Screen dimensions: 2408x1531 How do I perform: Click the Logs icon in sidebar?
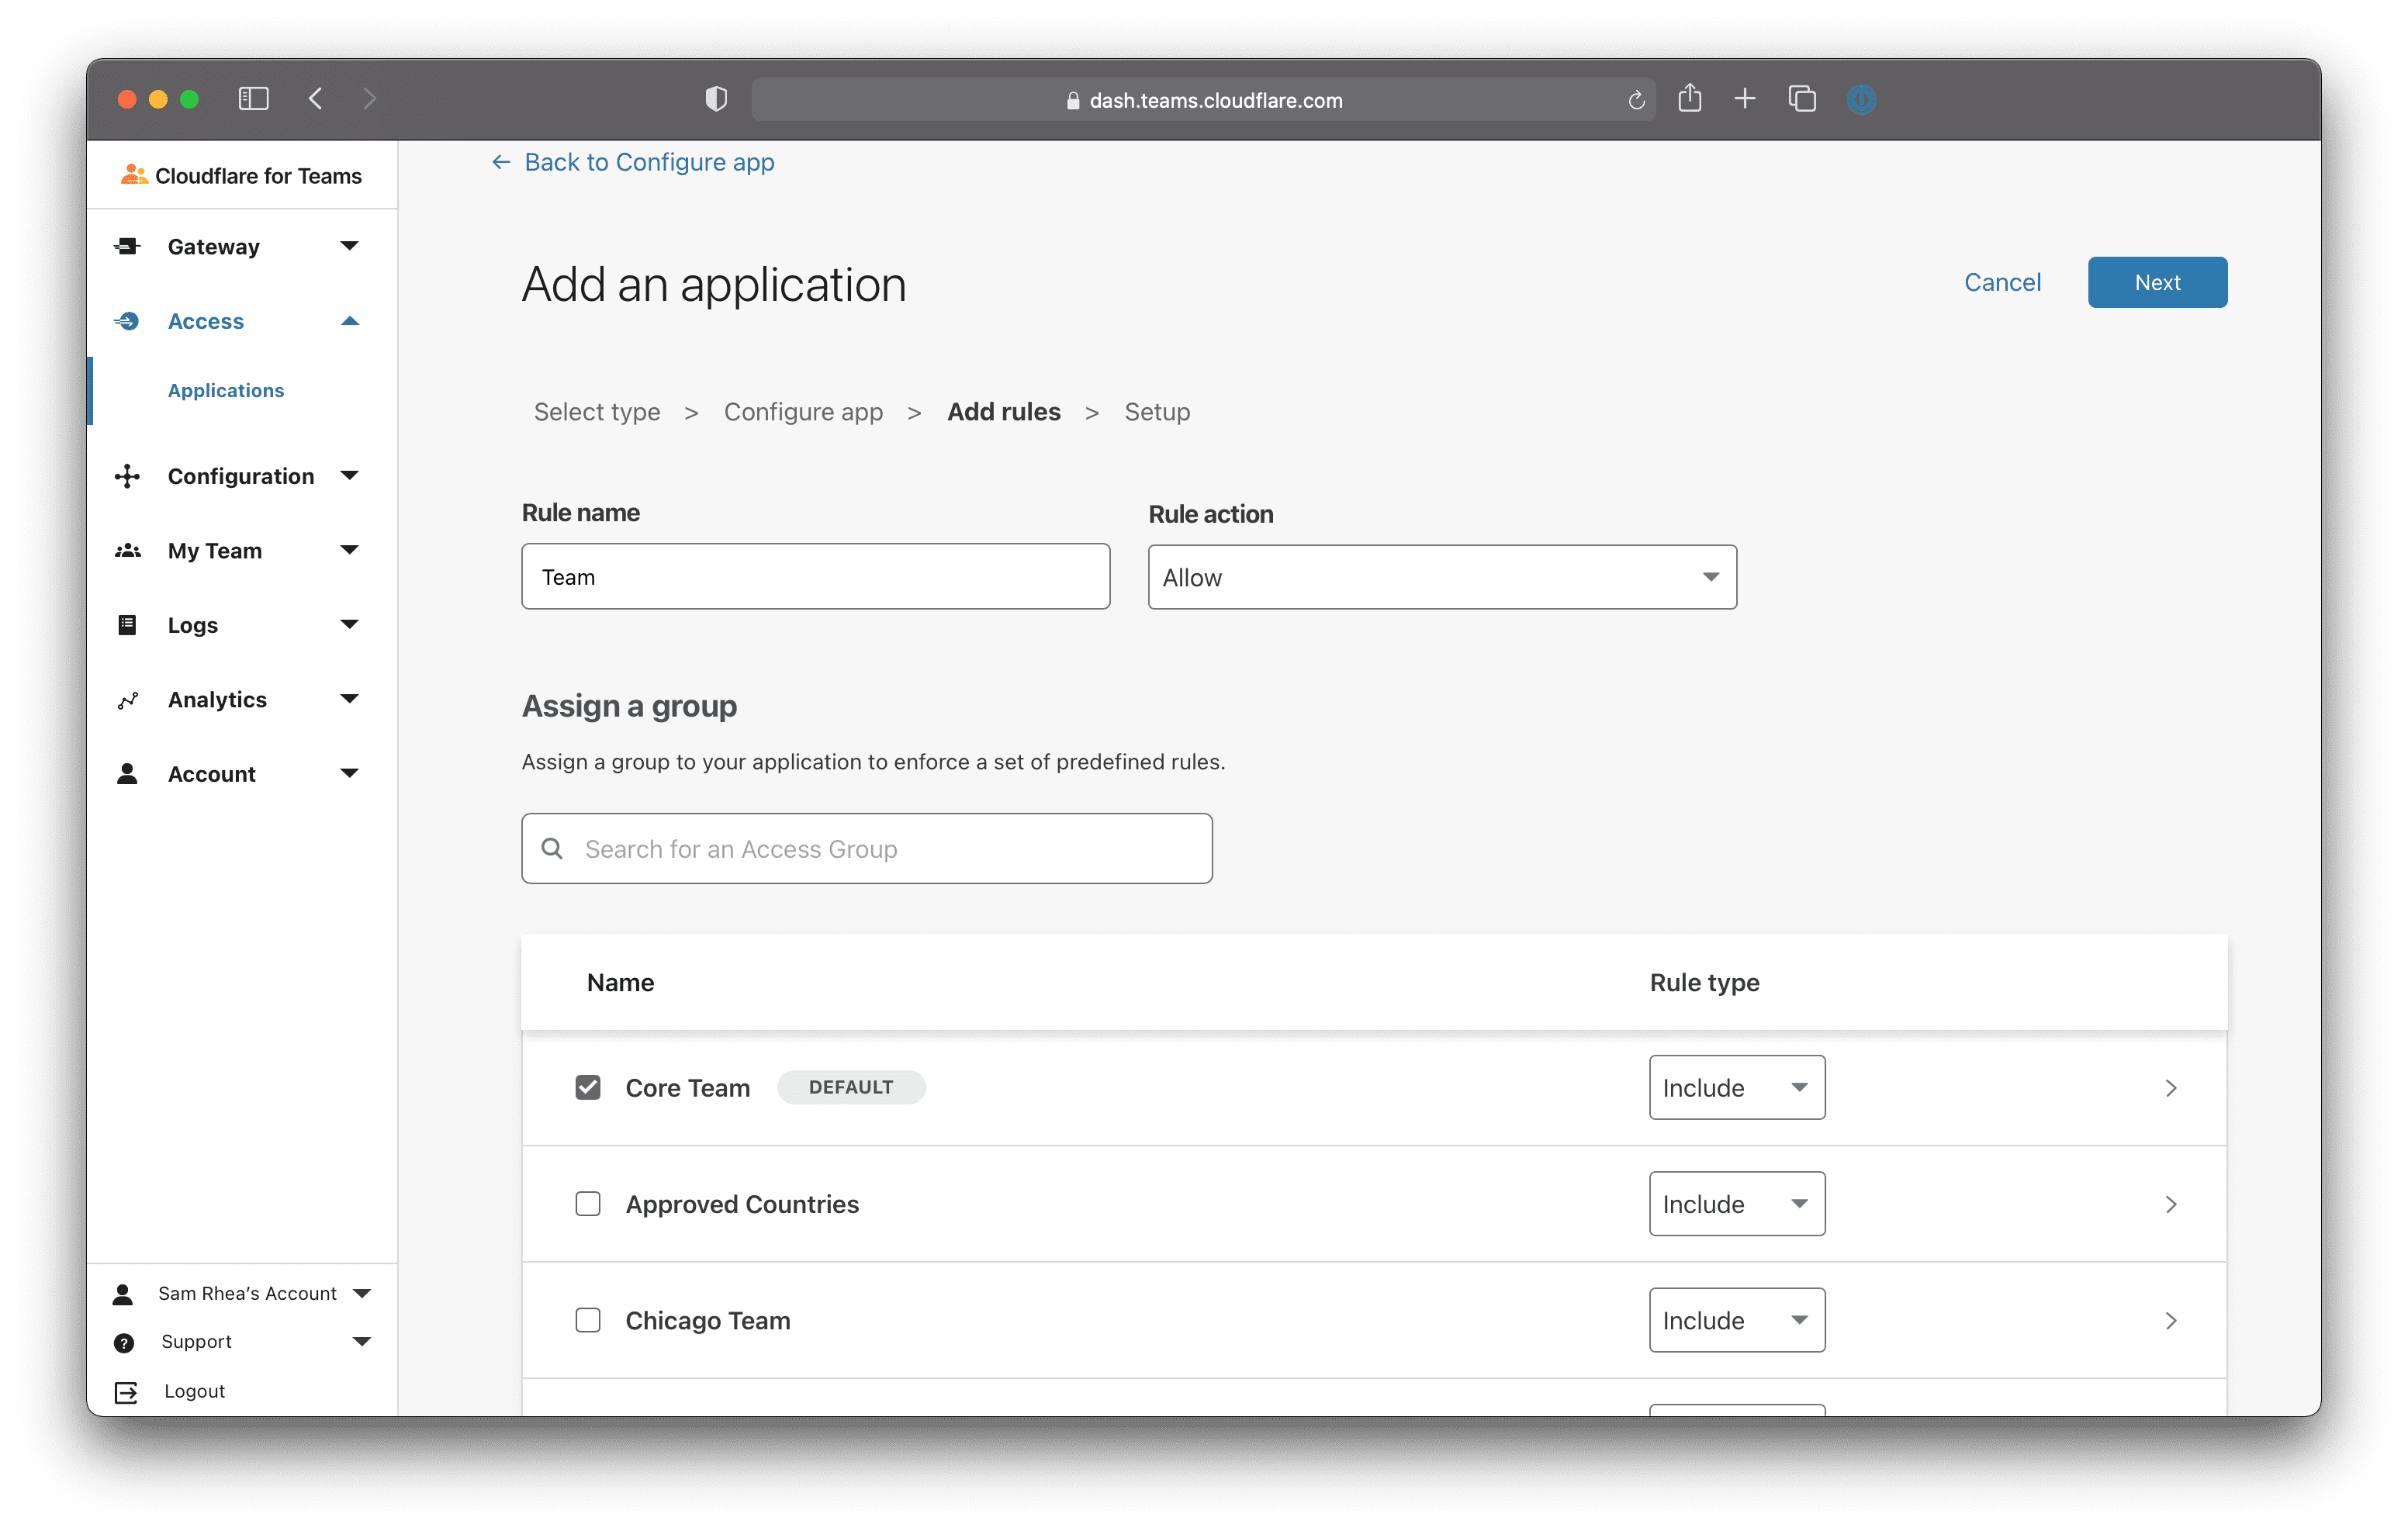coord(127,625)
